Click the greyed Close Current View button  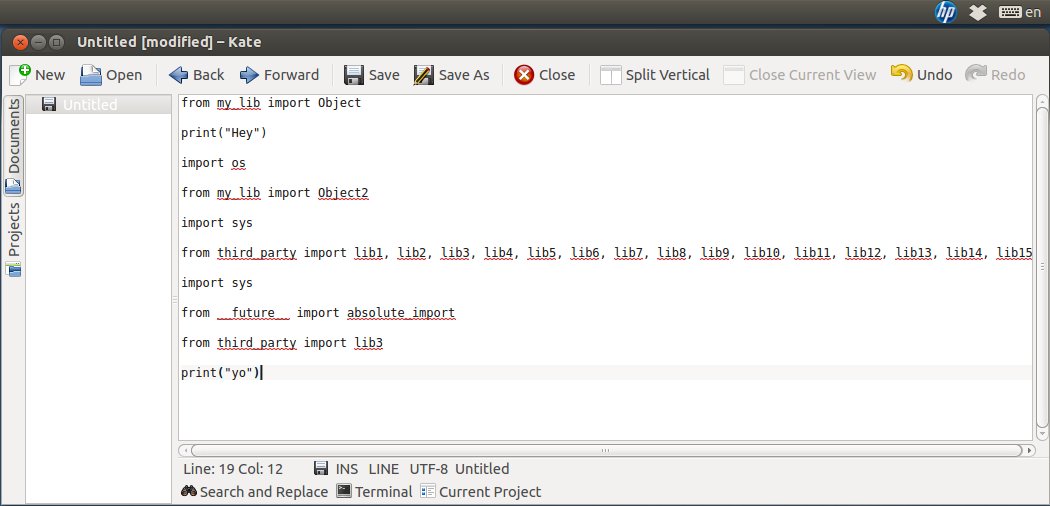click(800, 74)
